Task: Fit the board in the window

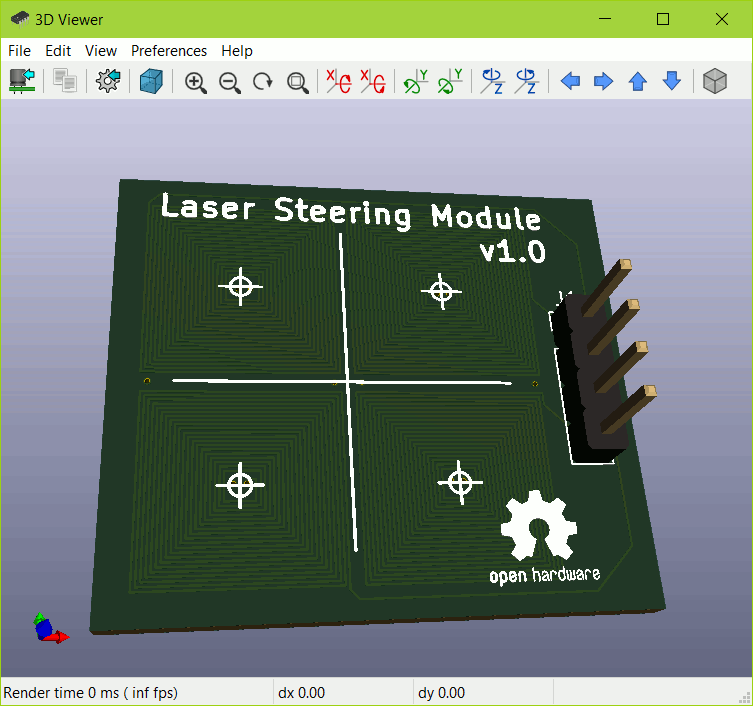Action: 297,82
